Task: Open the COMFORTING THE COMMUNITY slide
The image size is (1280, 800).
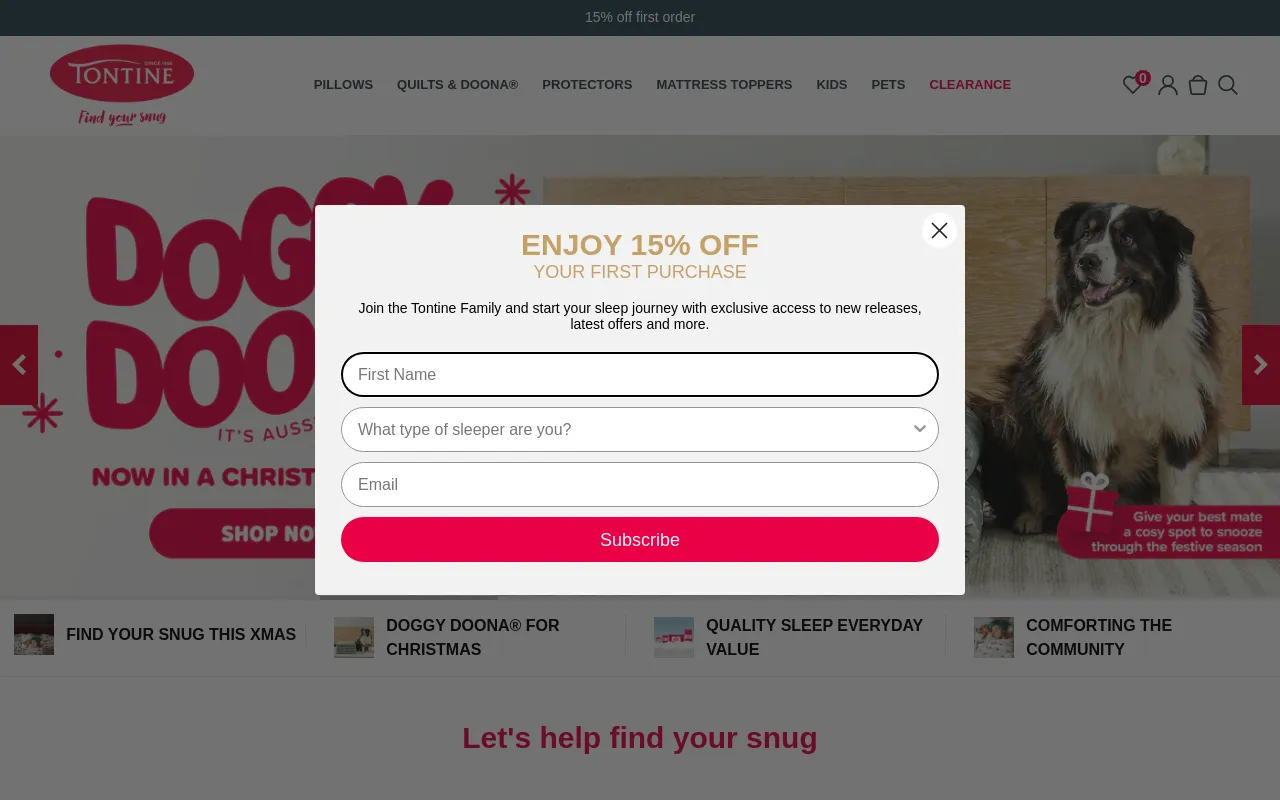Action: click(1099, 637)
